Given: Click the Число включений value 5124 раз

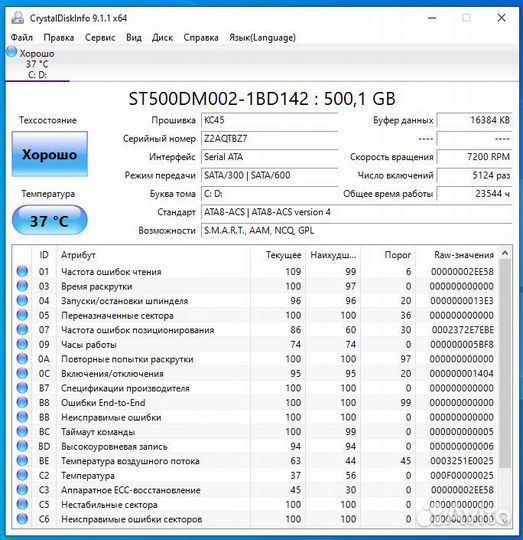Looking at the screenshot, I should point(474,175).
